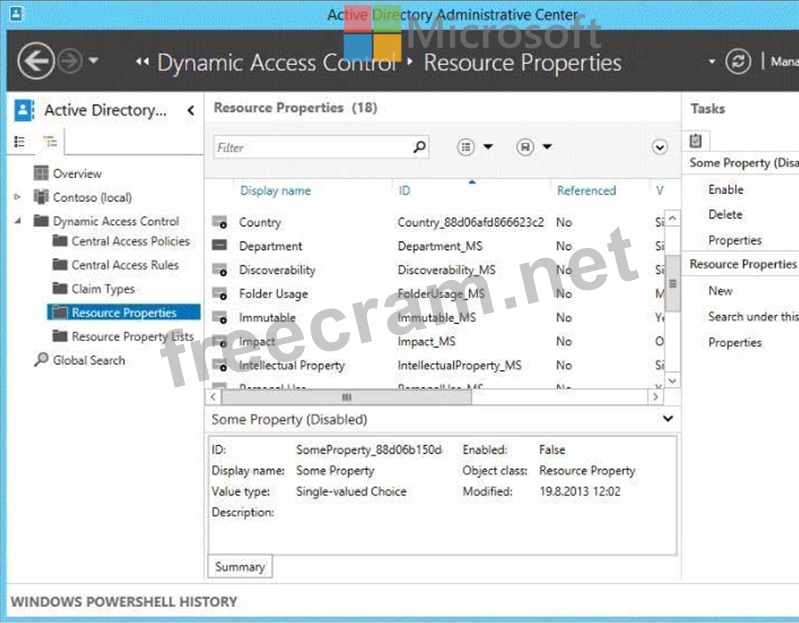
Task: Click the Resource Properties breadcrumb
Action: 522,63
